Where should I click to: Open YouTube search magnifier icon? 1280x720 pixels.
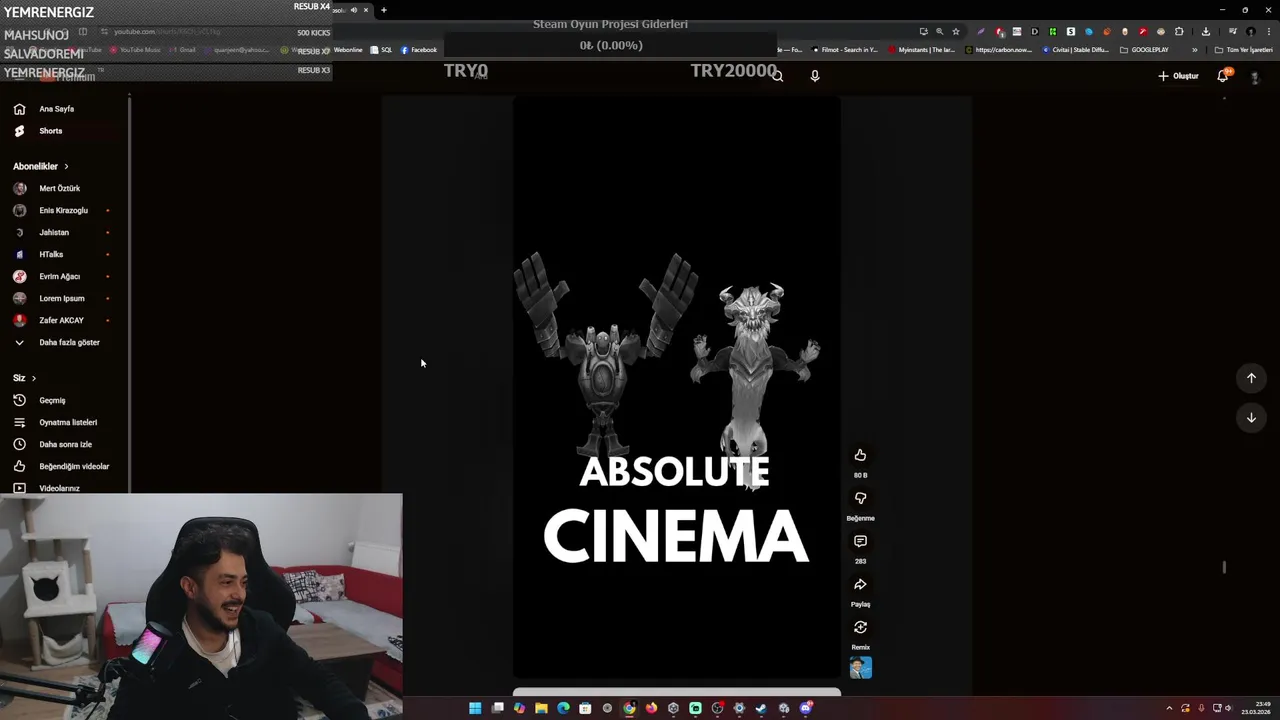[778, 76]
